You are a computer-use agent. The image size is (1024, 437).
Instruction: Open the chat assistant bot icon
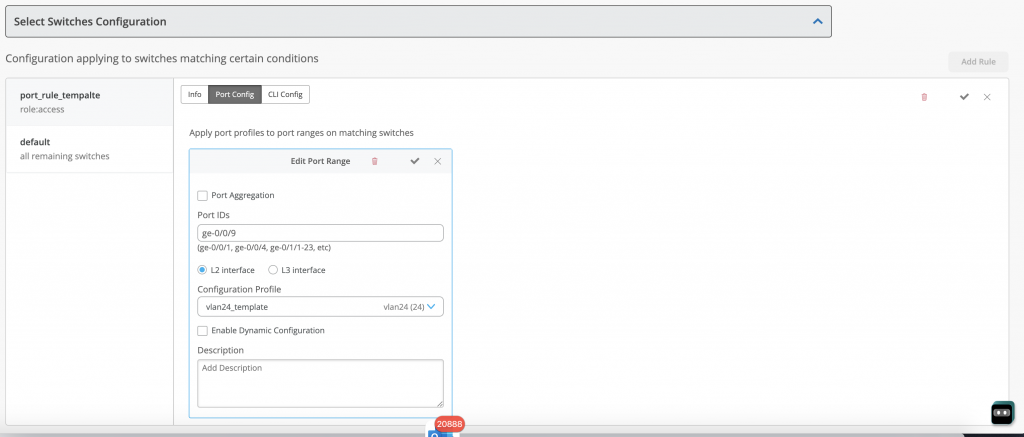point(1002,413)
